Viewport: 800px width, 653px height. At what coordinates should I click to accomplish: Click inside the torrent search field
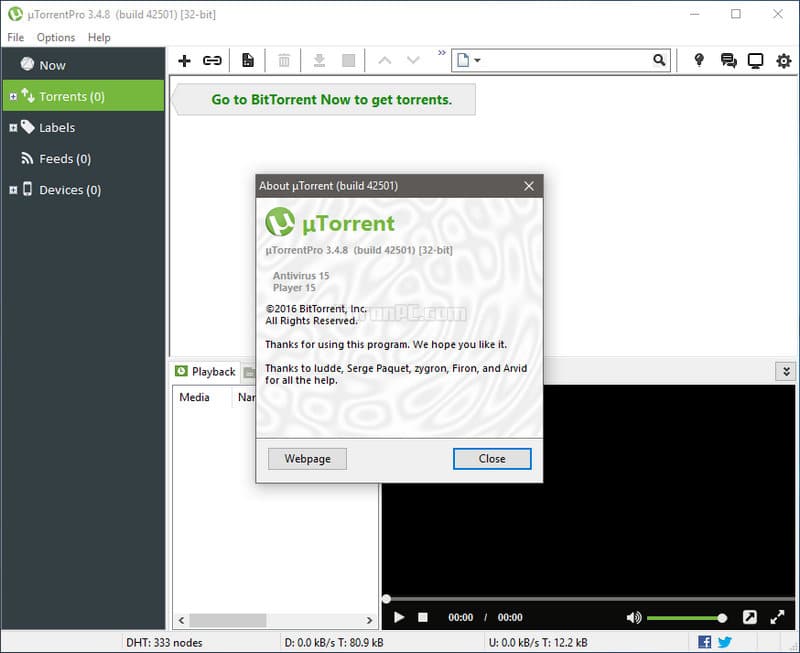(x=560, y=60)
